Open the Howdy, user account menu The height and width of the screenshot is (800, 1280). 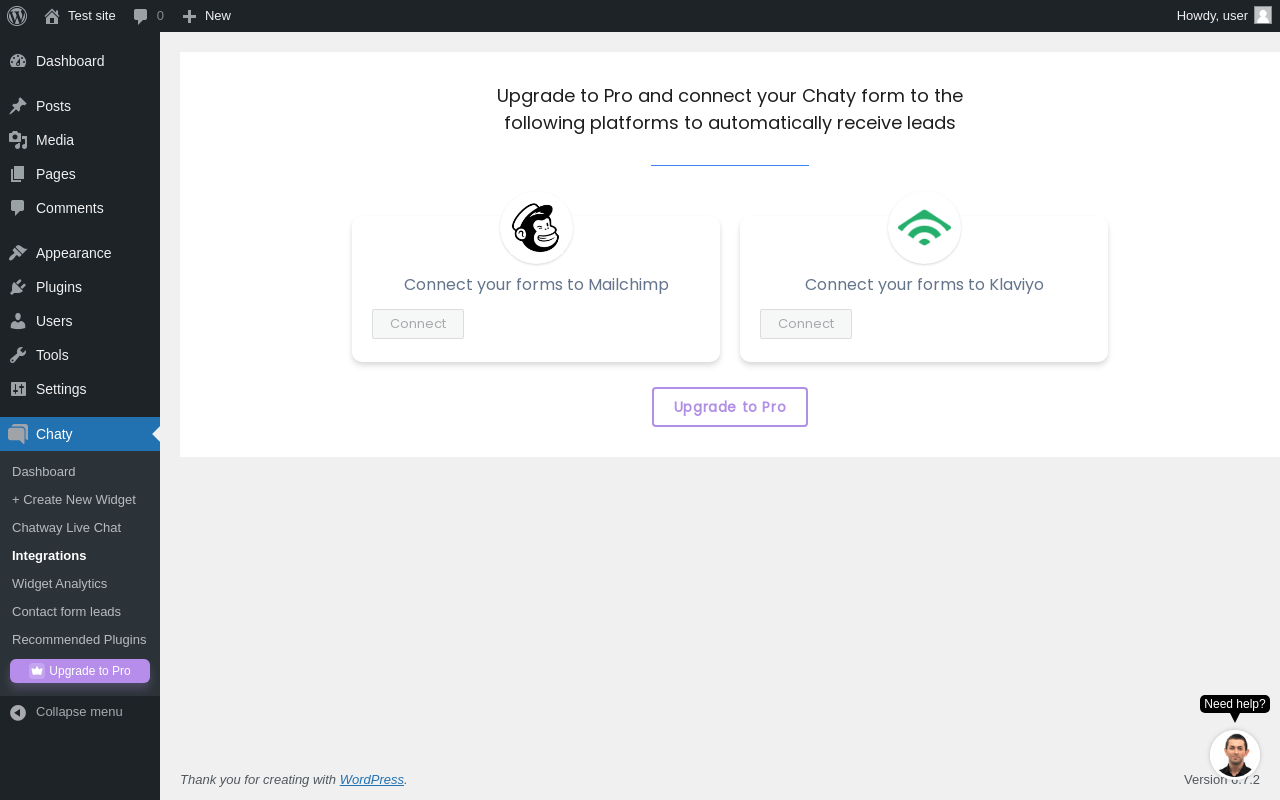pos(1212,16)
